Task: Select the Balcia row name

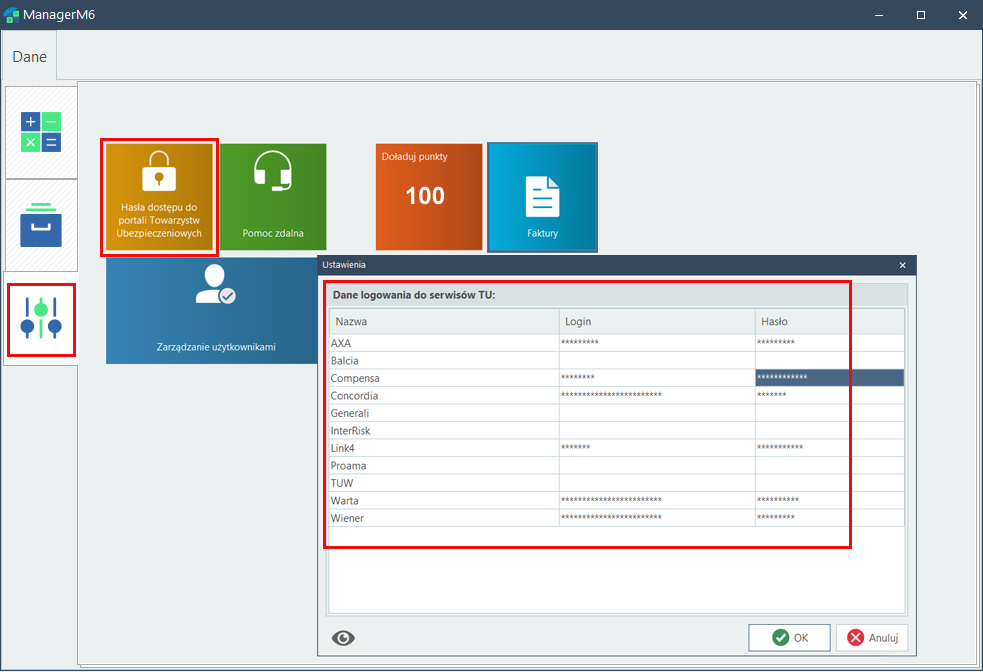Action: click(x=444, y=360)
